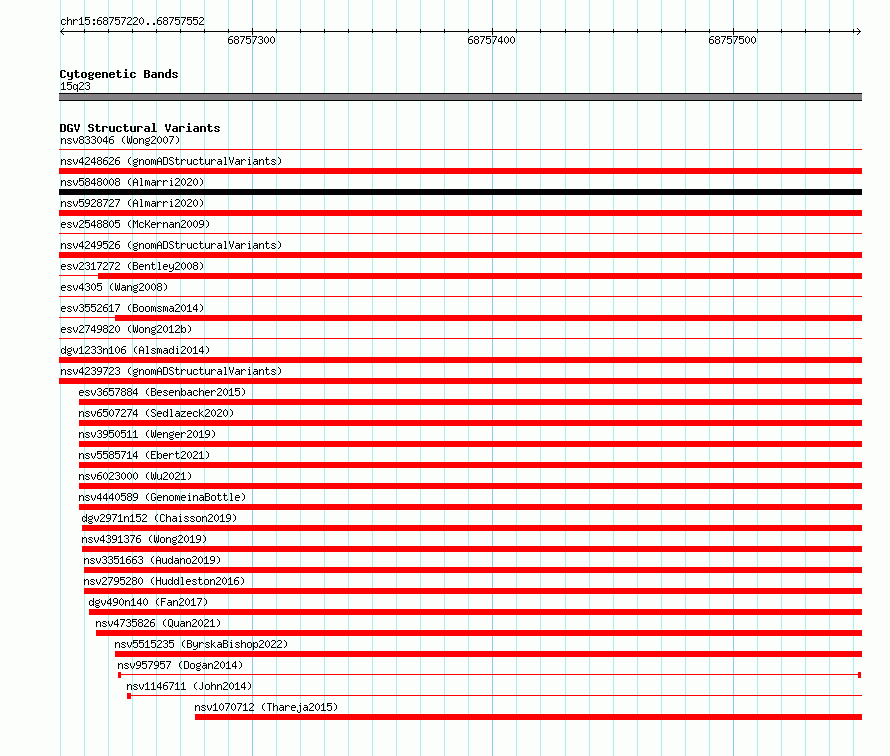The image size is (890, 756).
Task: Click the right arrow of the coordinate ruler
Action: 858,32
